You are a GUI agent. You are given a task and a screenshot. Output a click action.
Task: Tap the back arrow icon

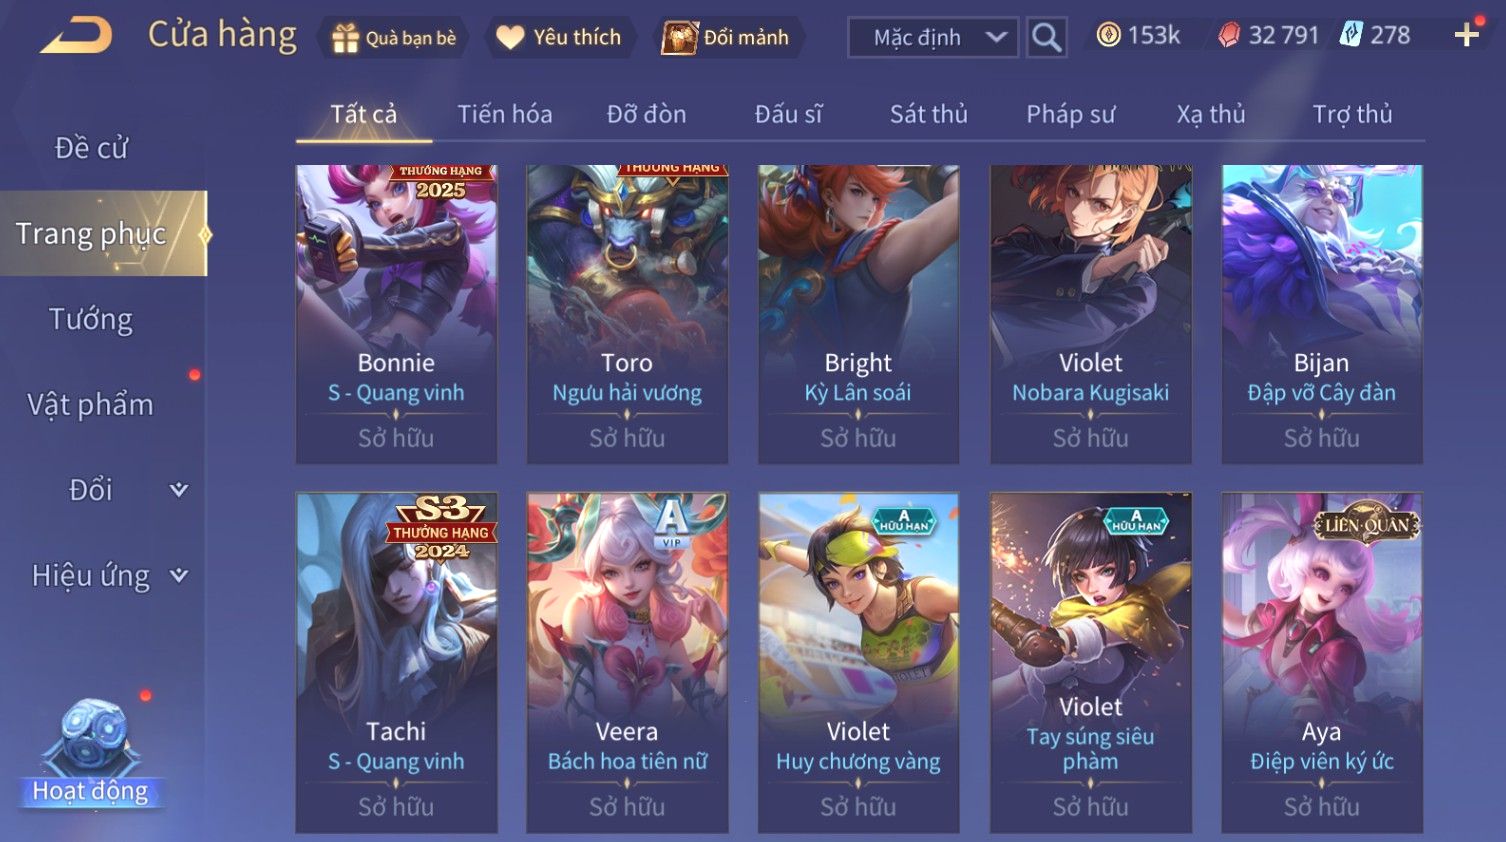[x=77, y=36]
